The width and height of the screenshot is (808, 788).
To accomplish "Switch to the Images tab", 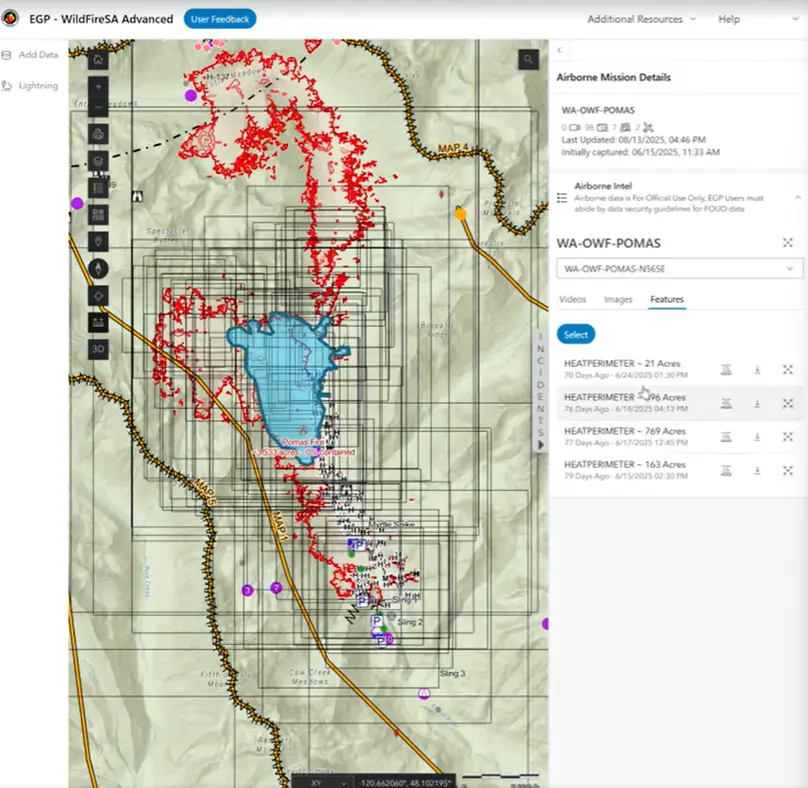I will click(x=617, y=299).
